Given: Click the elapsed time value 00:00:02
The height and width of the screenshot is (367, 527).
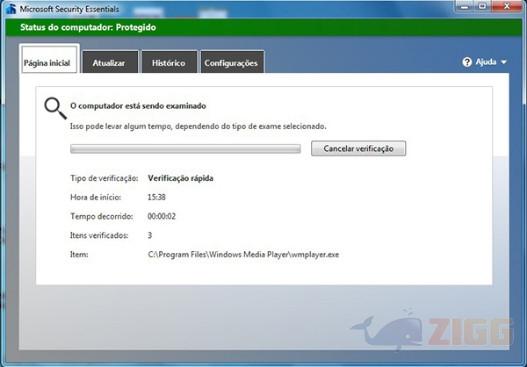Looking at the screenshot, I should [162, 216].
